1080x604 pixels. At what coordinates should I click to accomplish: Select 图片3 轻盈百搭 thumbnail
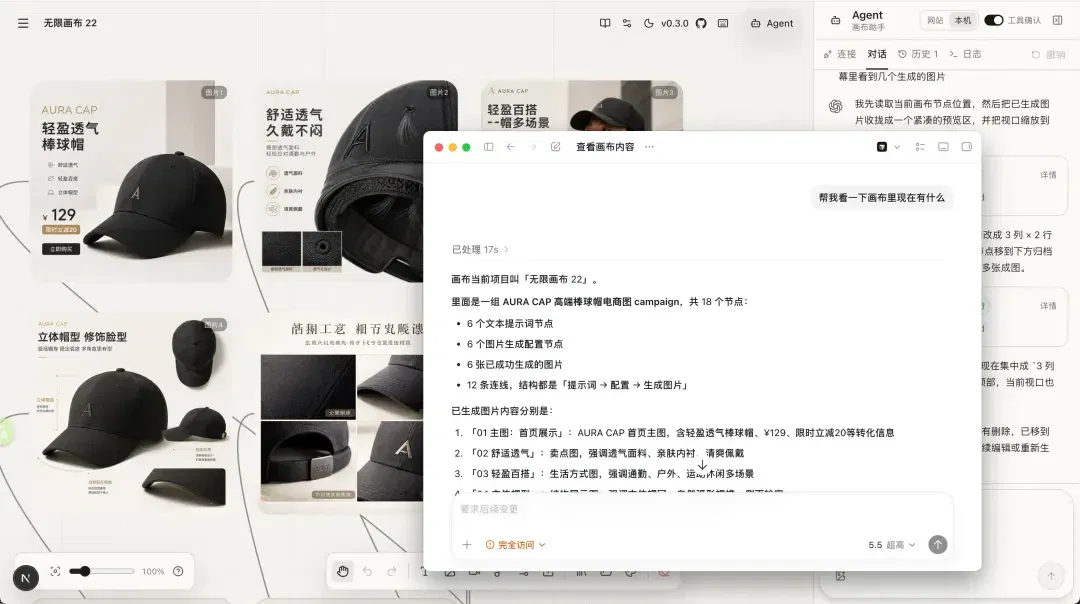click(582, 105)
